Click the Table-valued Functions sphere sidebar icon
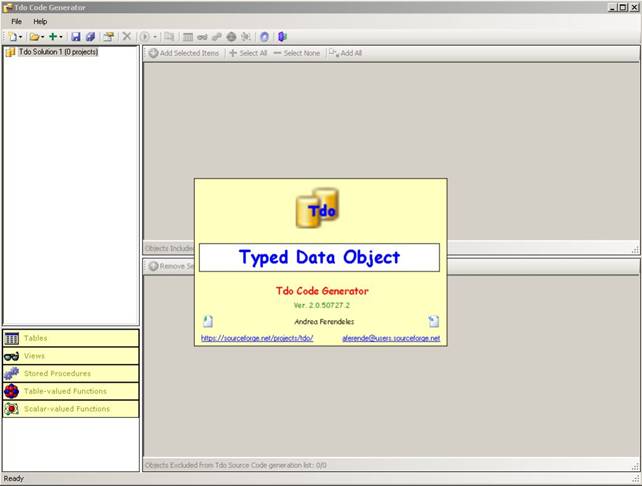 (x=11, y=391)
